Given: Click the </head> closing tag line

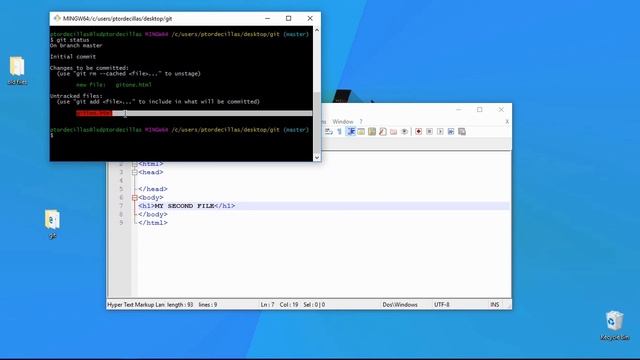Looking at the screenshot, I should click(x=153, y=189).
